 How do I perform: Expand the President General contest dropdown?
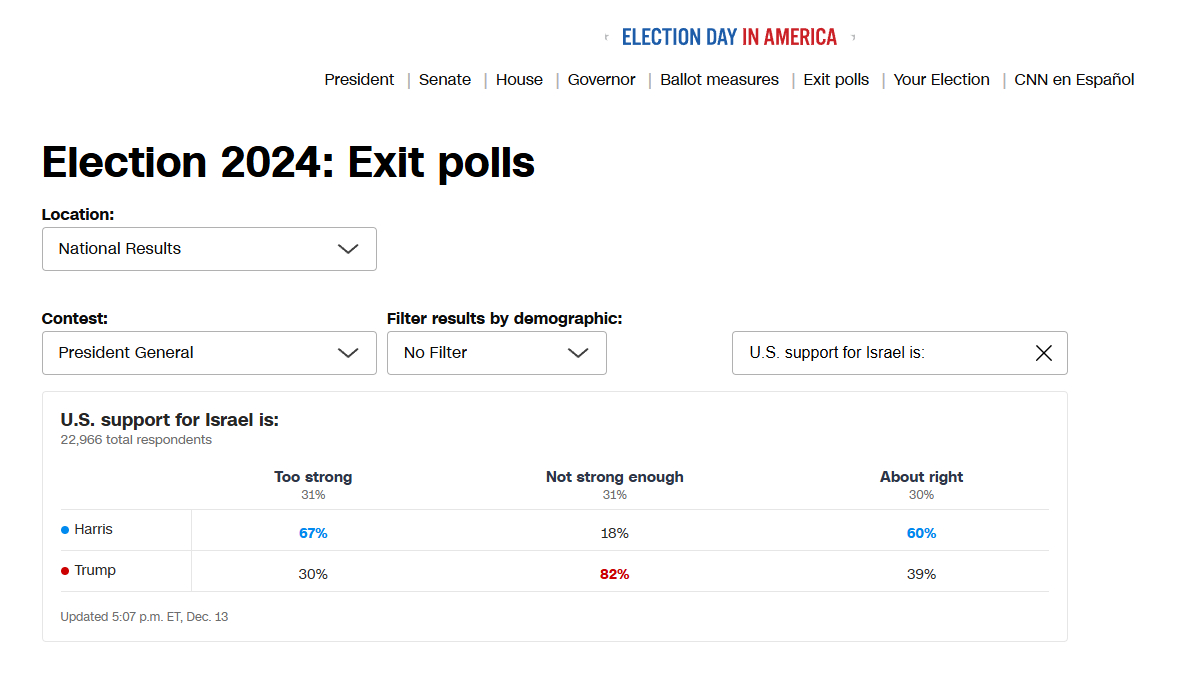pyautogui.click(x=209, y=353)
